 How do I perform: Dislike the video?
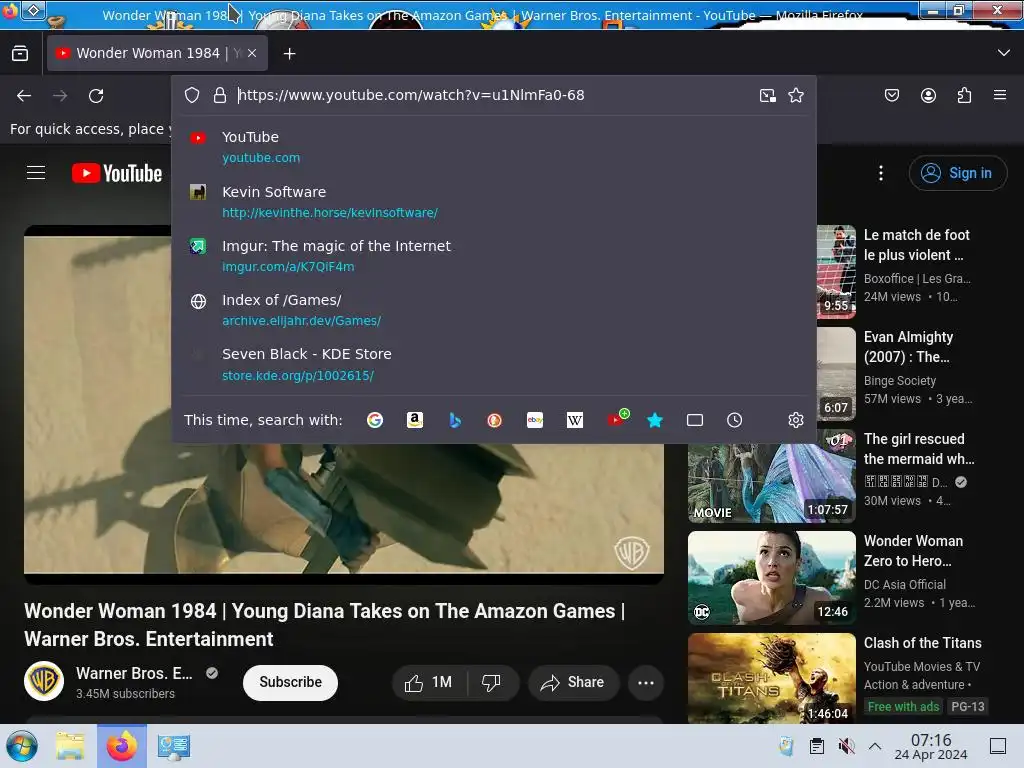(492, 682)
